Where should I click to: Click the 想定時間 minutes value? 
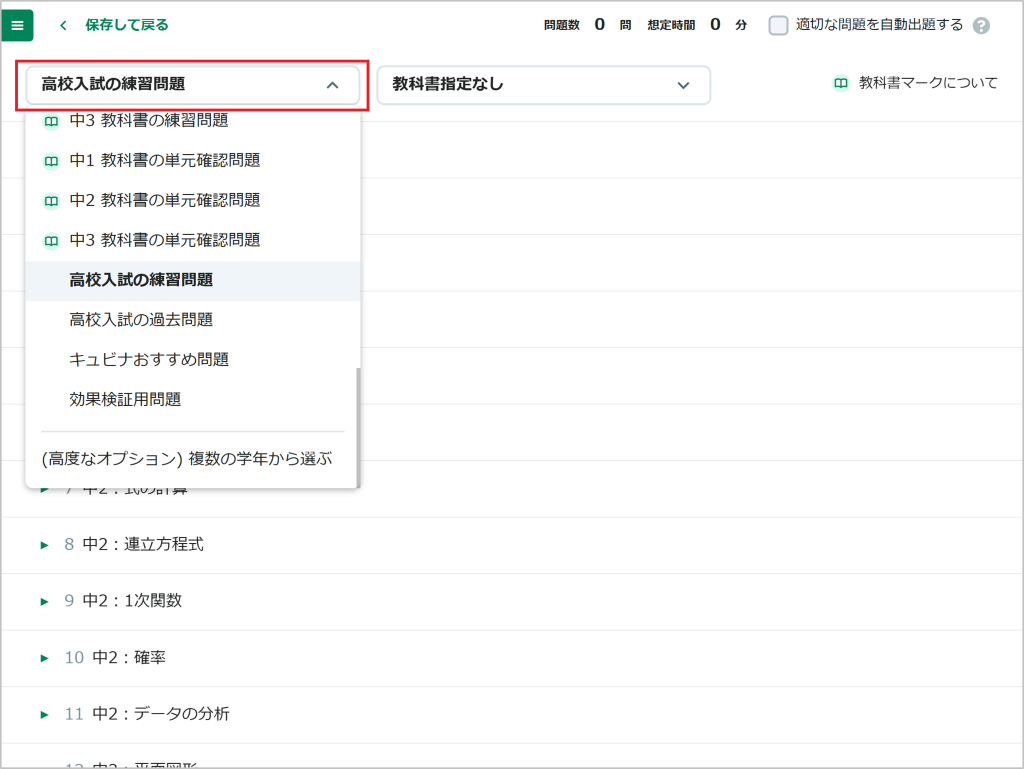(x=715, y=25)
